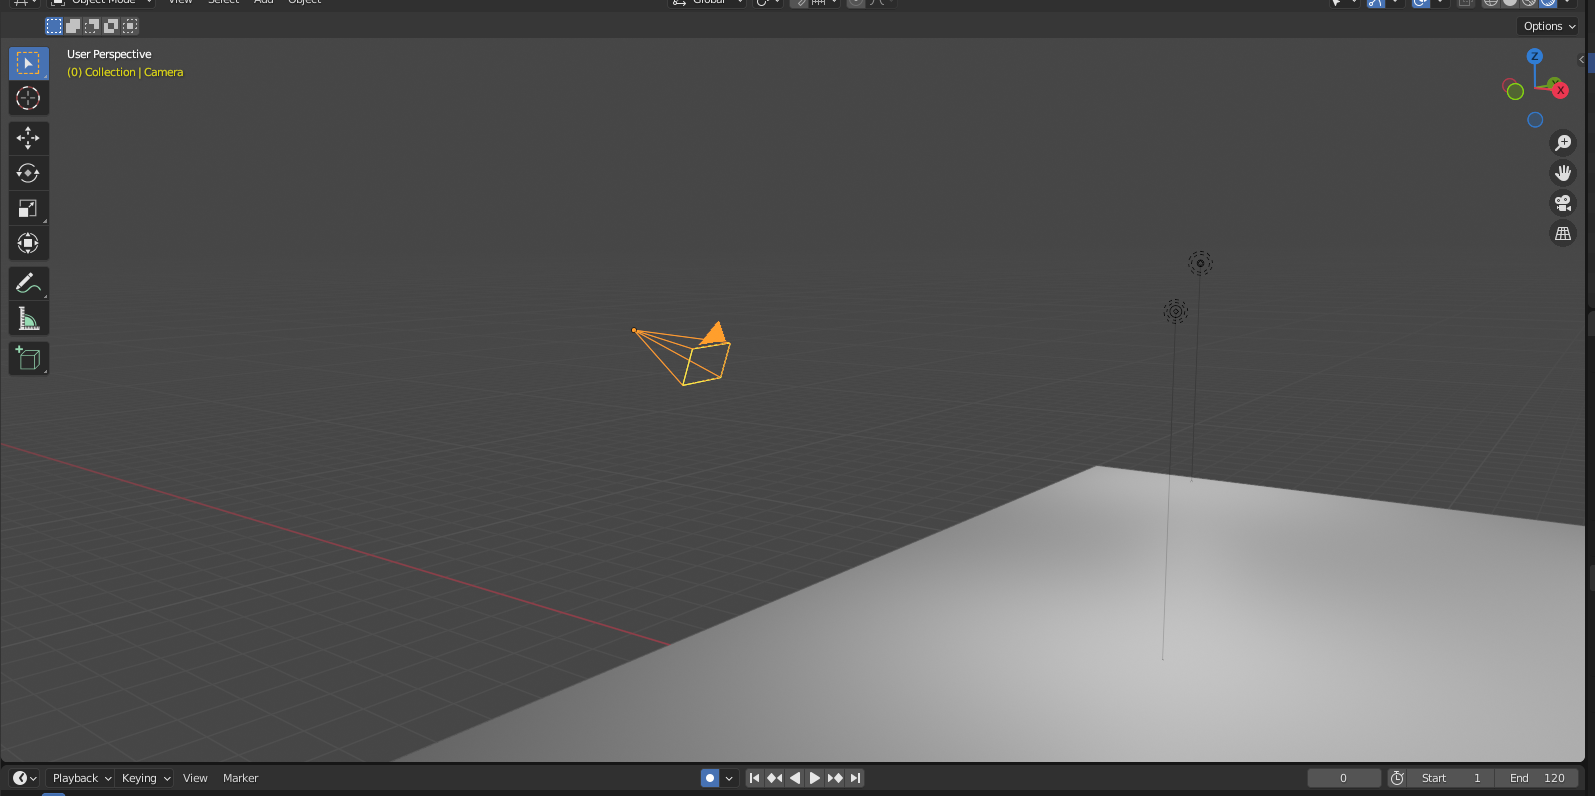Toggle the preview range clock icon
The width and height of the screenshot is (1595, 796).
click(x=1397, y=778)
